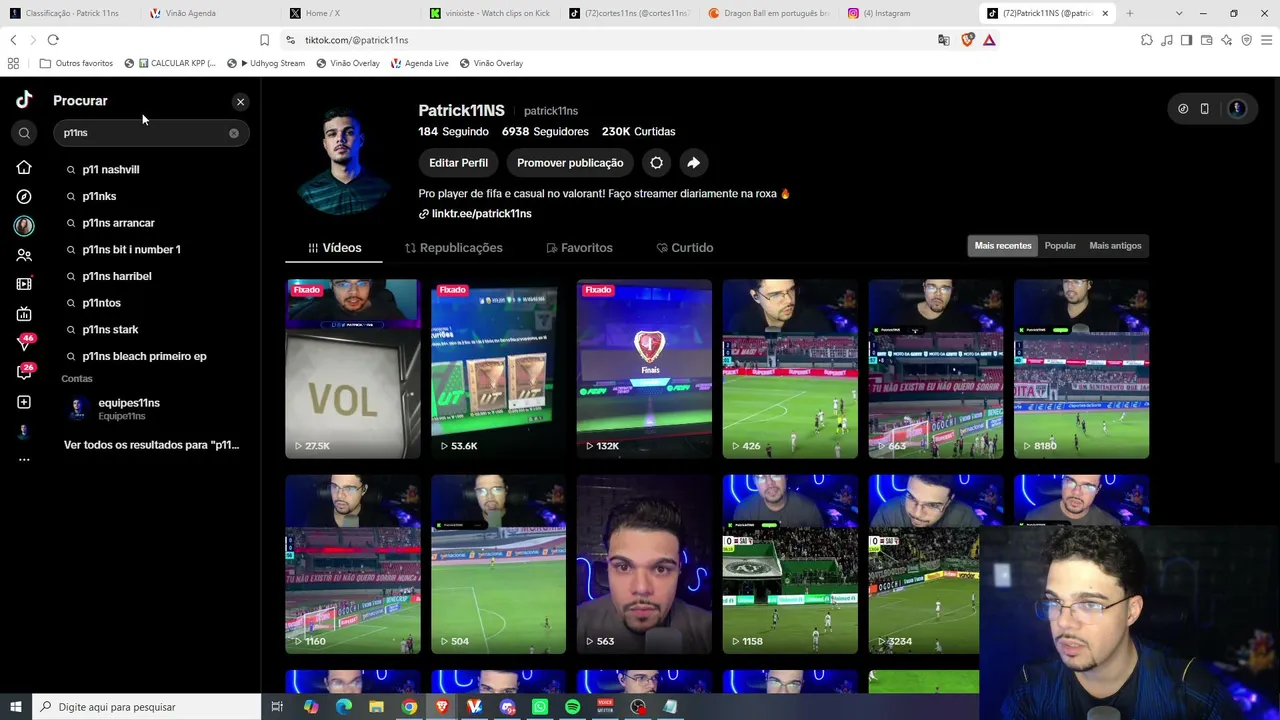The image size is (1280, 720).
Task: Click the sidebar search magnifier icon
Action: click(24, 133)
